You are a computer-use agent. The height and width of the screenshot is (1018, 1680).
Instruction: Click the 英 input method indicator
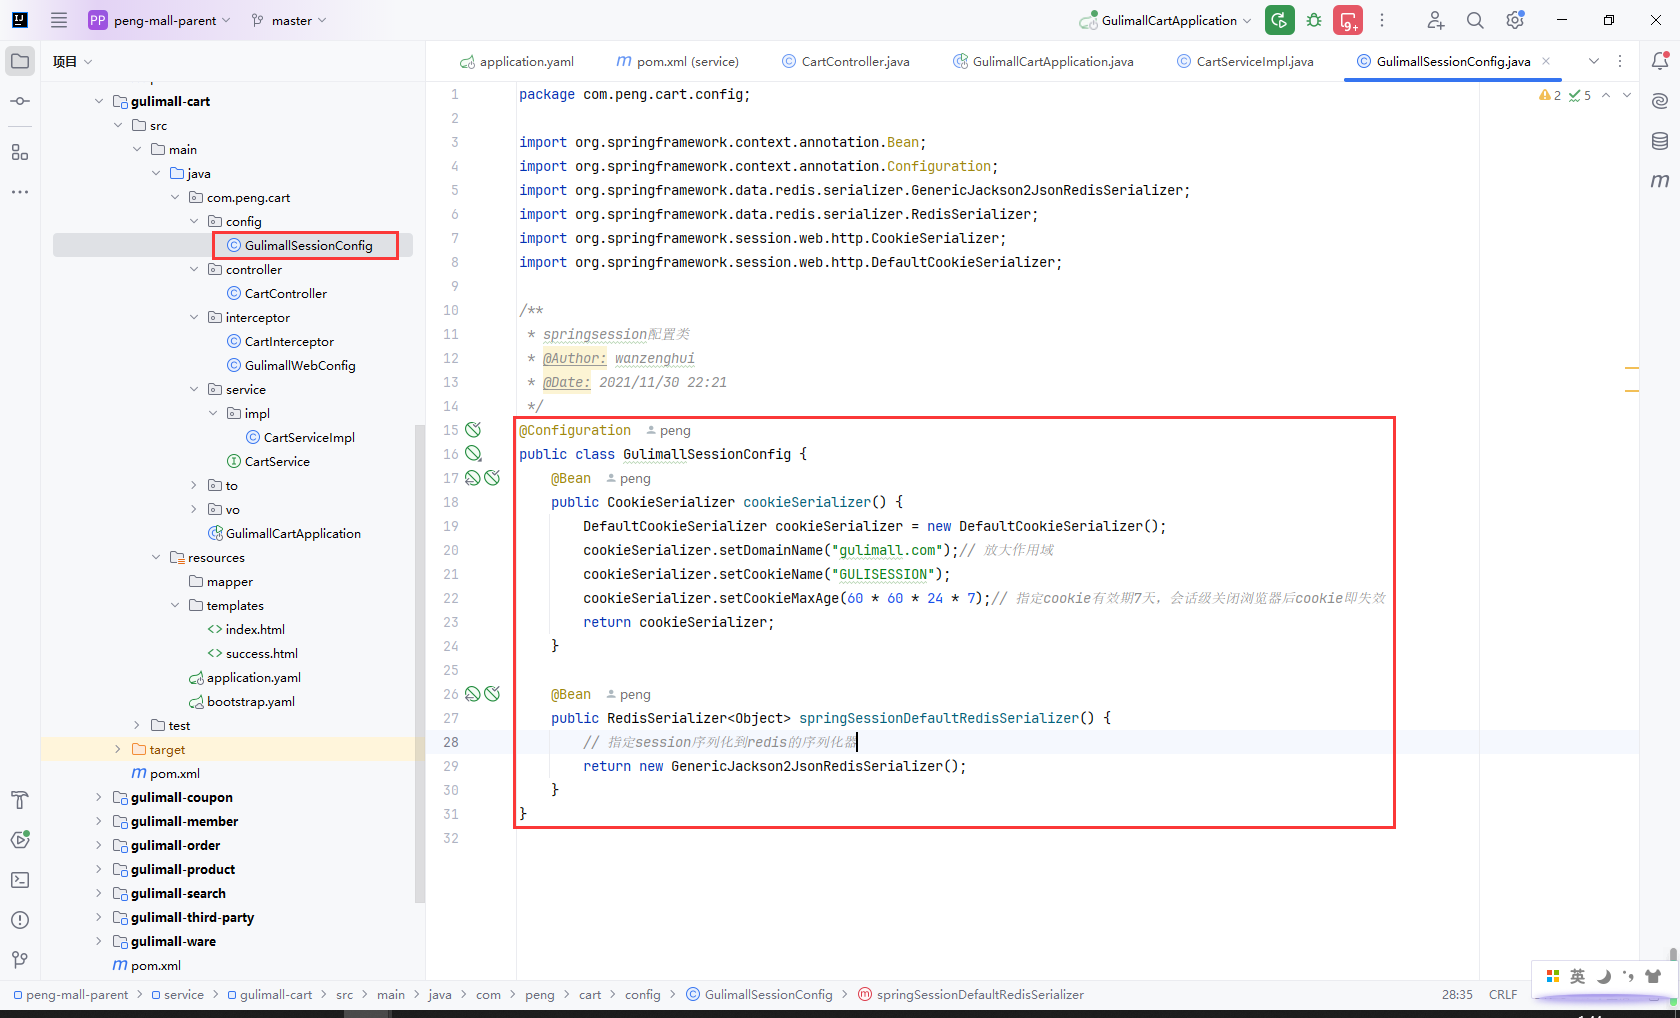(x=1577, y=976)
